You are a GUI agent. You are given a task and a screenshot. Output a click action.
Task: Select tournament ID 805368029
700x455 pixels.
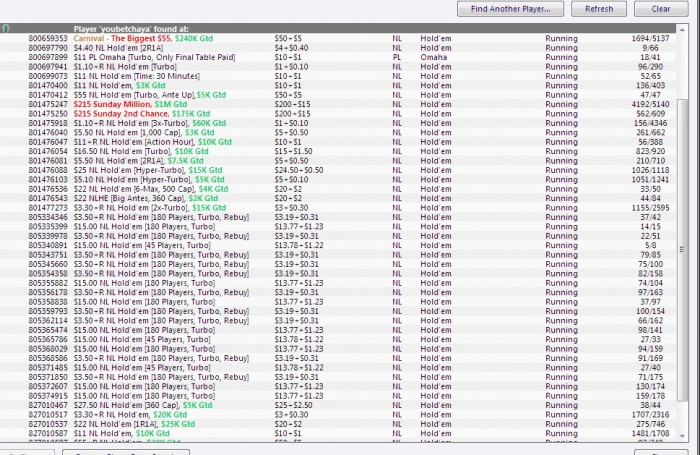click(x=338, y=349)
